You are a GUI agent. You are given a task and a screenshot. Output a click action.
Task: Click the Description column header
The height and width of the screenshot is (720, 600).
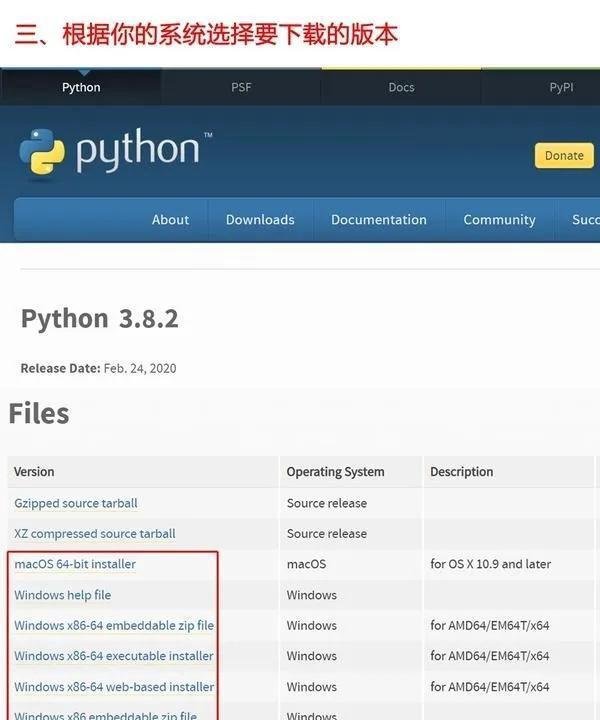(x=461, y=472)
